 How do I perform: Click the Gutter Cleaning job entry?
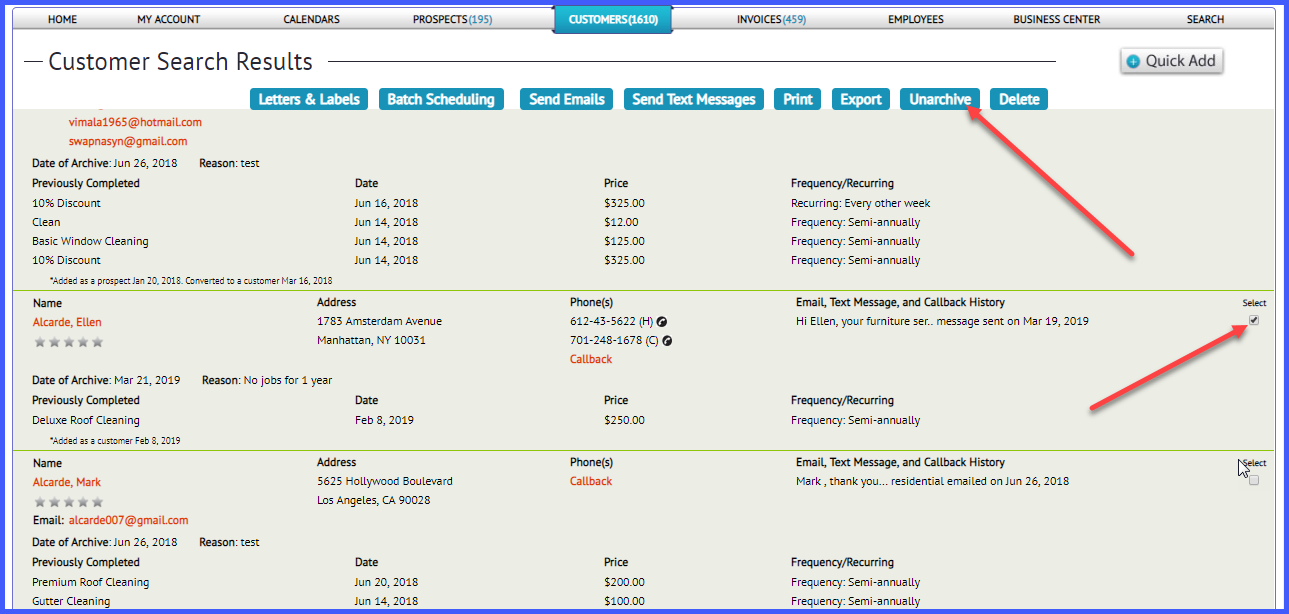click(x=72, y=601)
